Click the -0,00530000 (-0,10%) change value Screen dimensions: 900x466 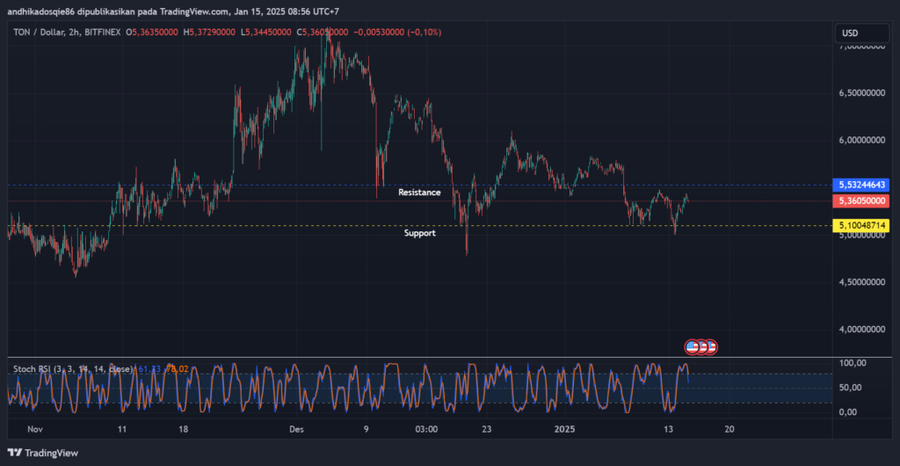[398, 33]
